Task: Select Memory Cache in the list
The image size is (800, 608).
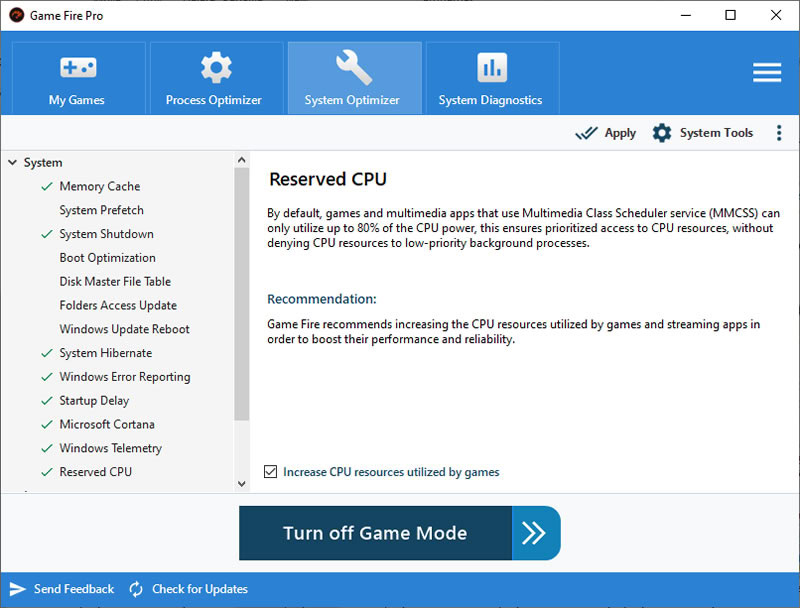Action: 99,186
